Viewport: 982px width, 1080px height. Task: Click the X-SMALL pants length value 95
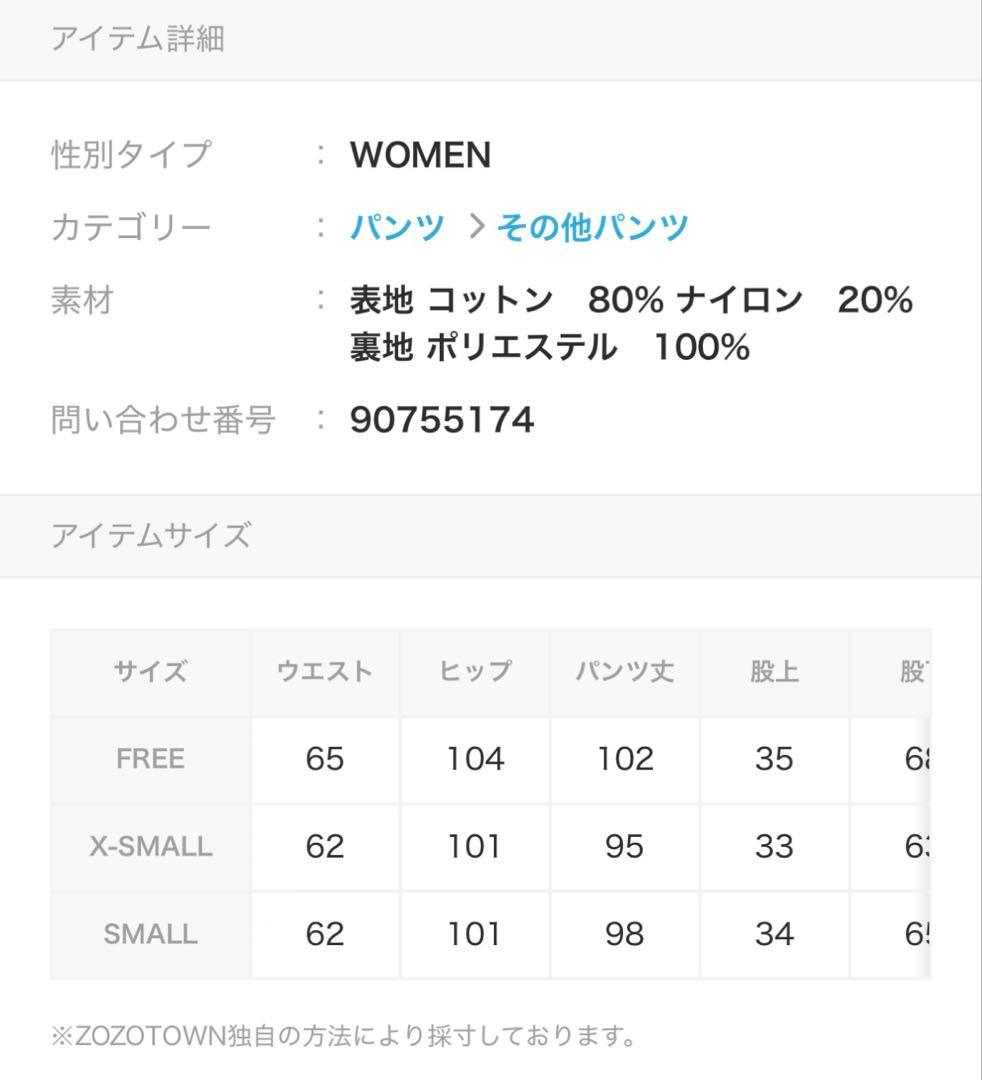(624, 847)
